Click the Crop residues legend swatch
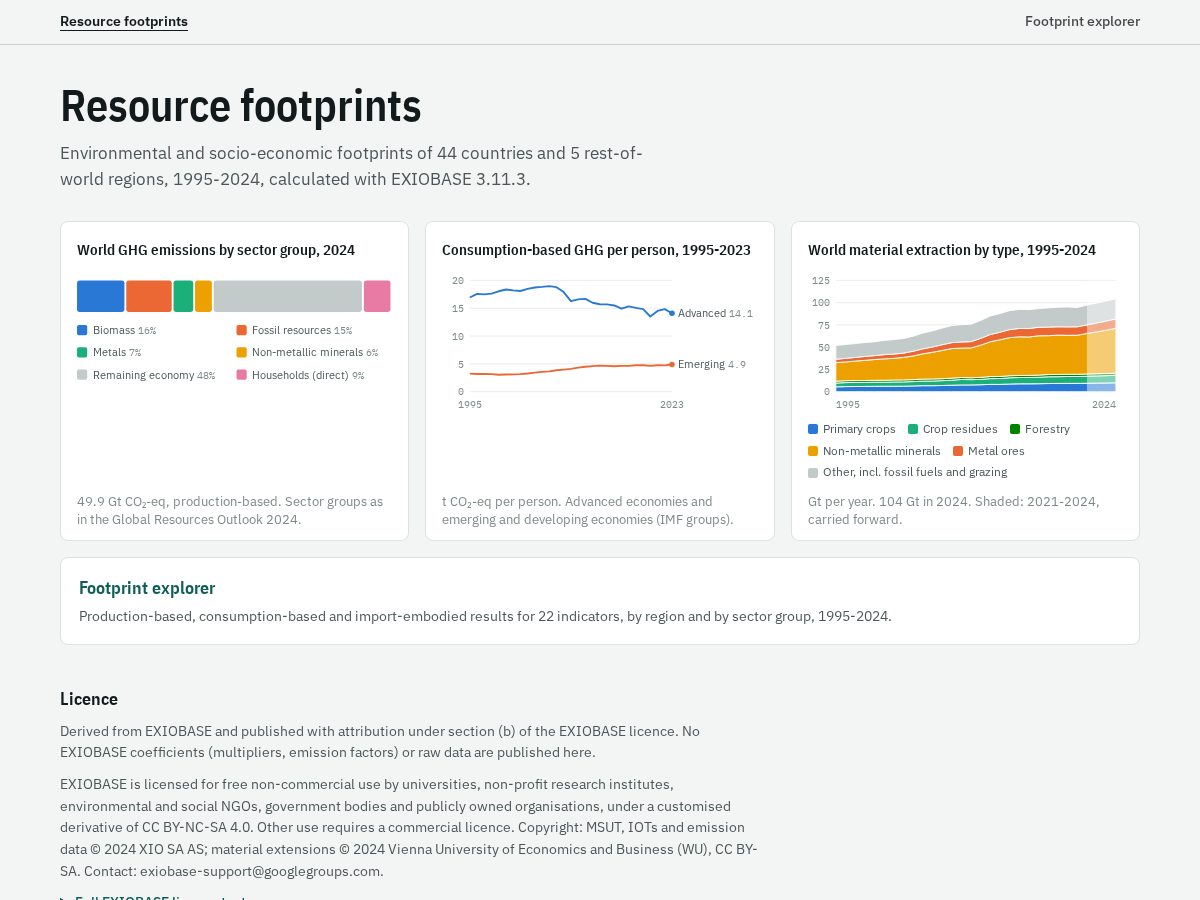Screen dimensions: 1200x900 pos(913,429)
